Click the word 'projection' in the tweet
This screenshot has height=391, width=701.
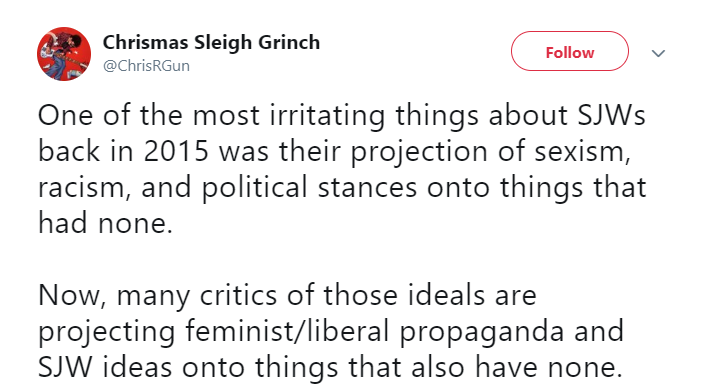[x=419, y=153]
